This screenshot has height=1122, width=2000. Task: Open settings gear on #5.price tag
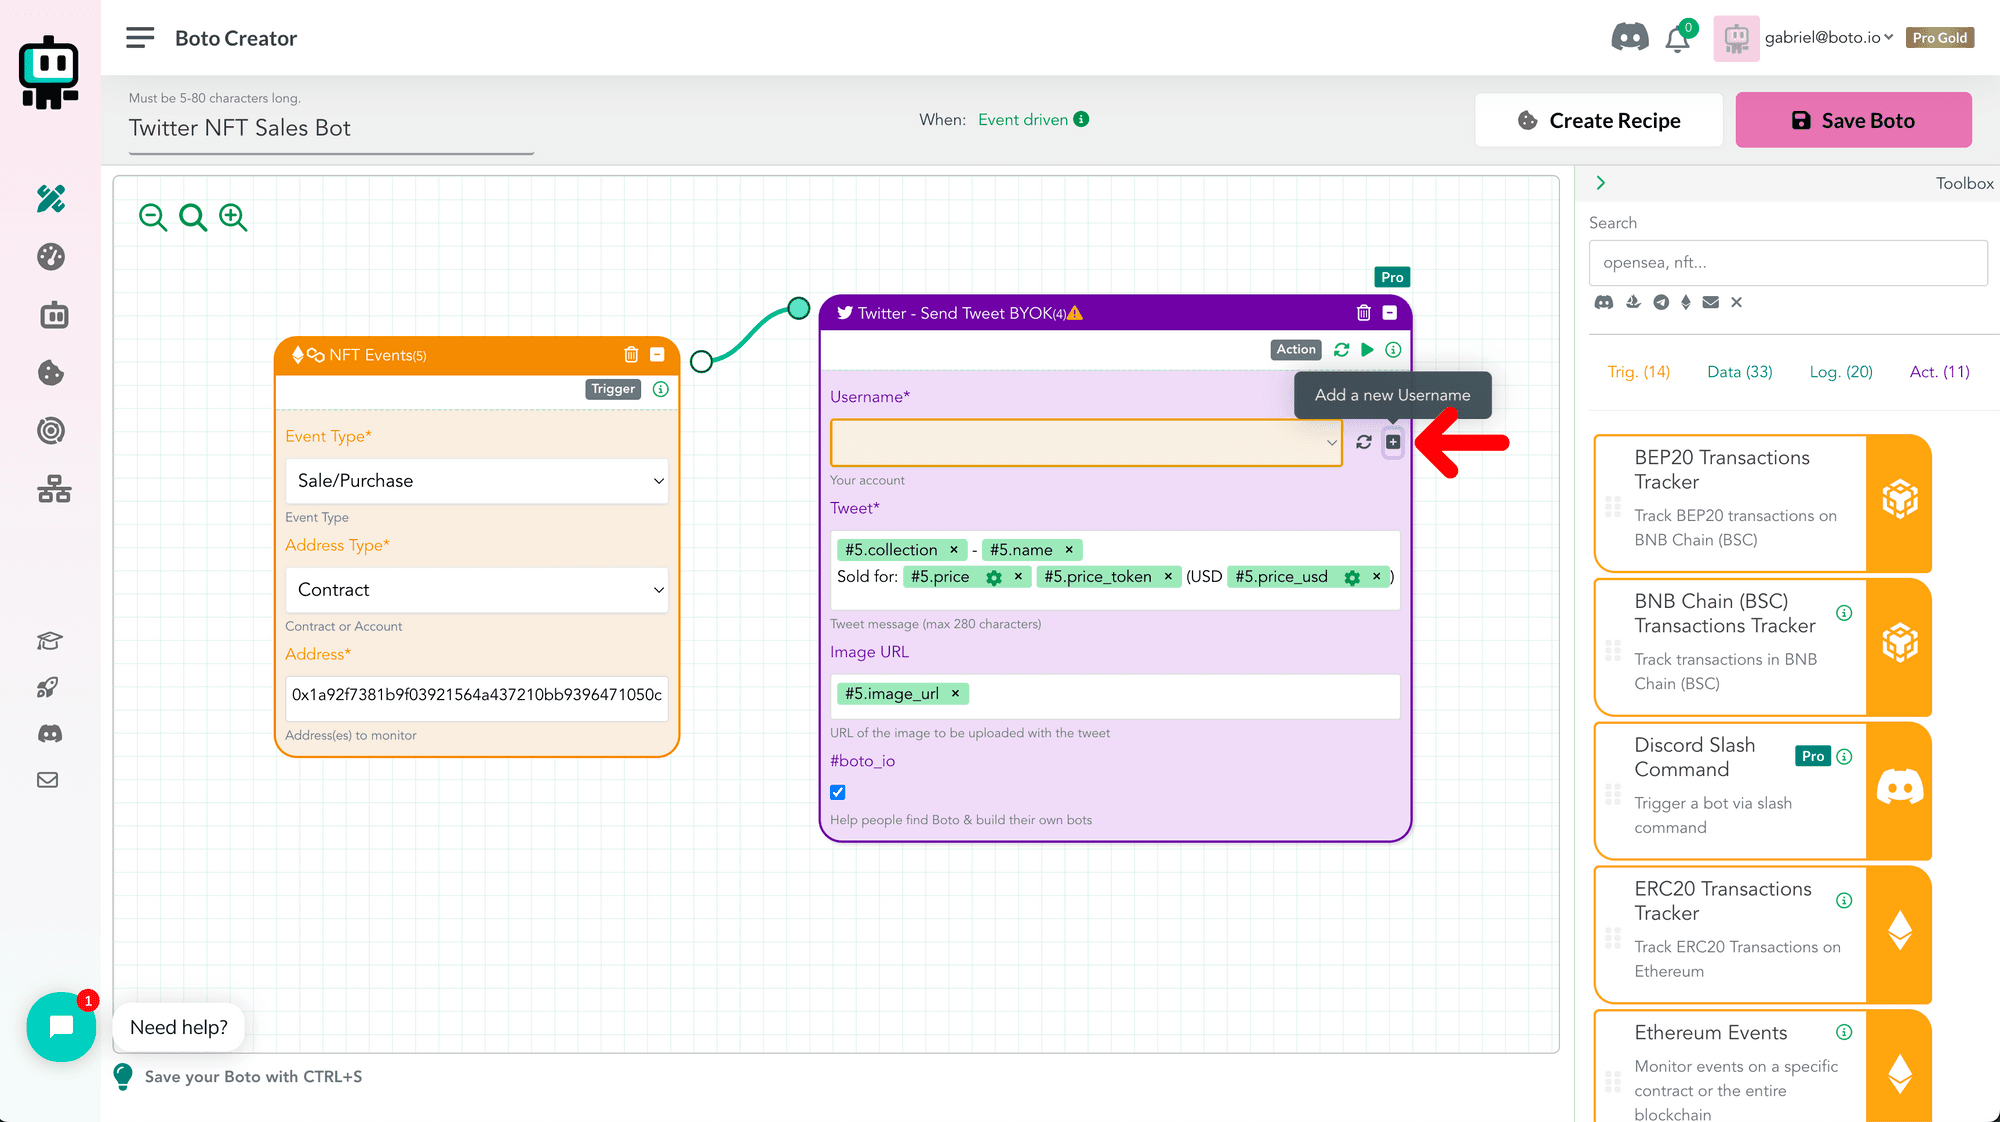(994, 578)
